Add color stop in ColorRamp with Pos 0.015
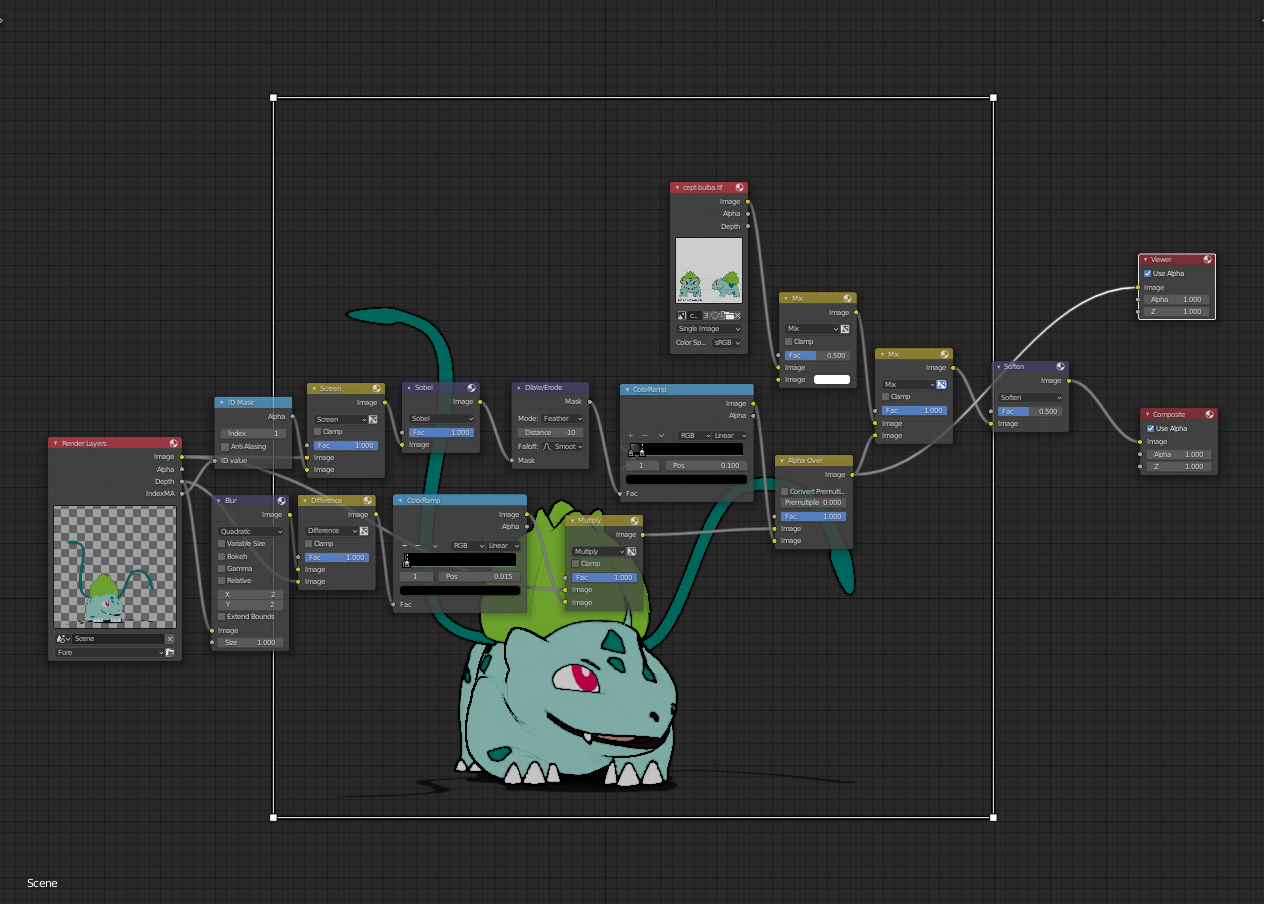 [405, 545]
